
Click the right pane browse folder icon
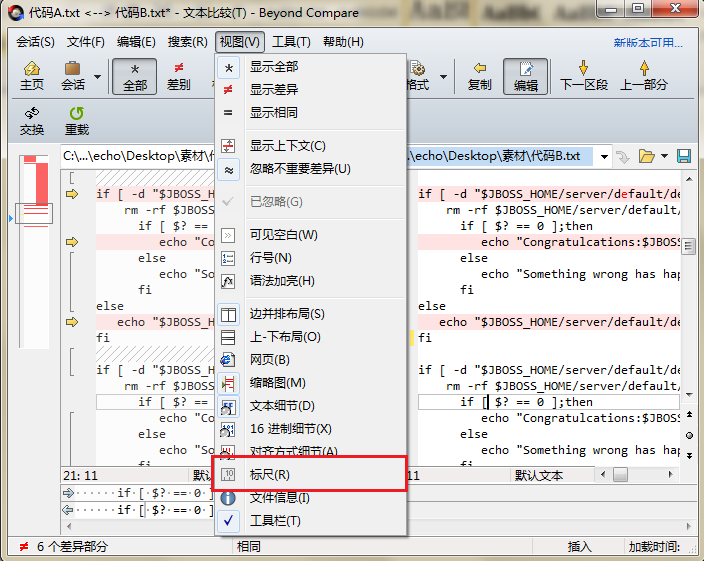(x=646, y=156)
